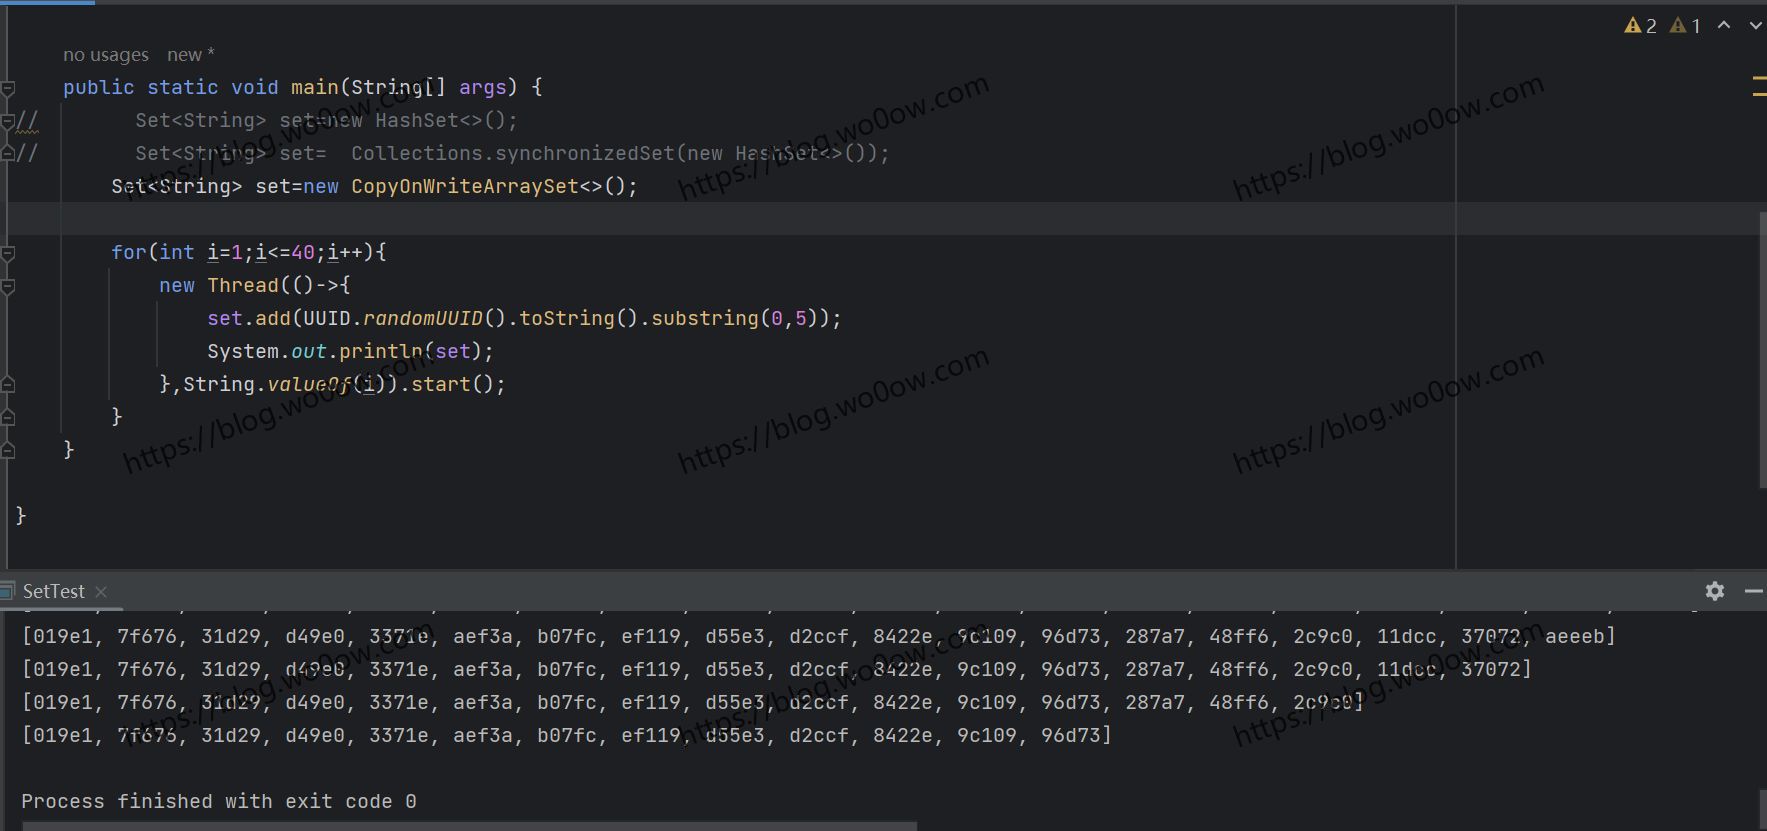Close the SetTest run tab
Screen dimensions: 1767x831
point(101,592)
